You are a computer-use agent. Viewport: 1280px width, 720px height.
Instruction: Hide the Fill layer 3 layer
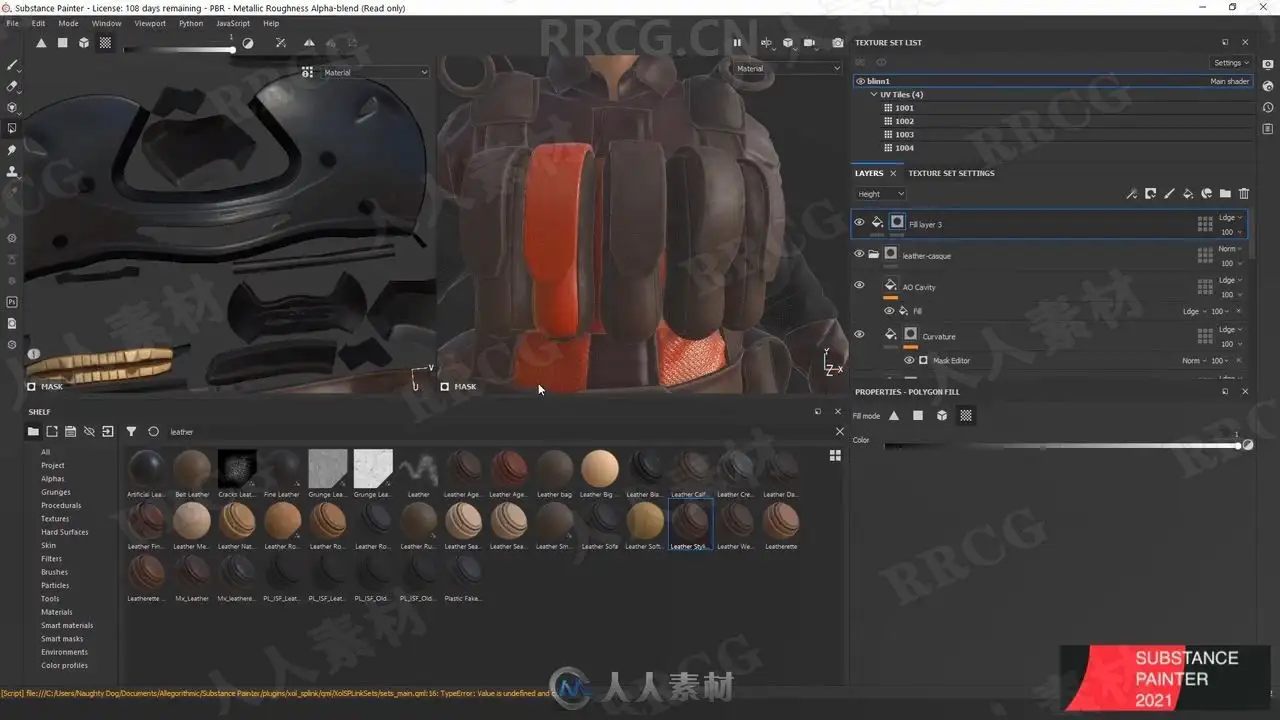point(858,223)
